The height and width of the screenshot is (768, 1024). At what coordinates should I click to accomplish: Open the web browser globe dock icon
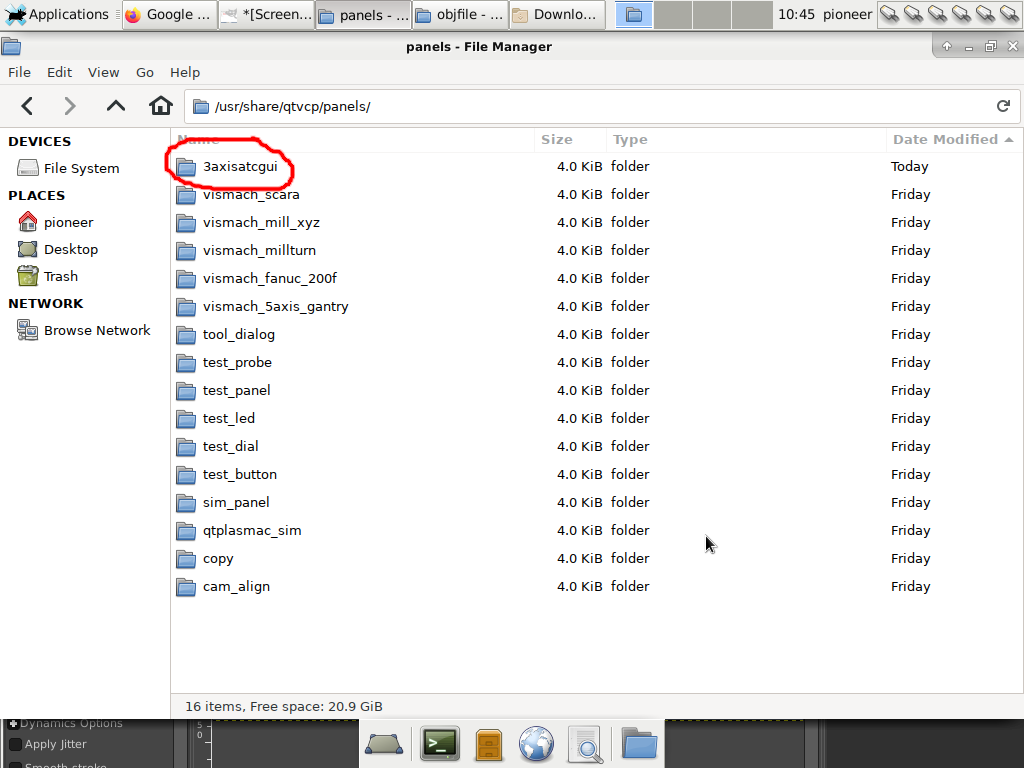537,743
